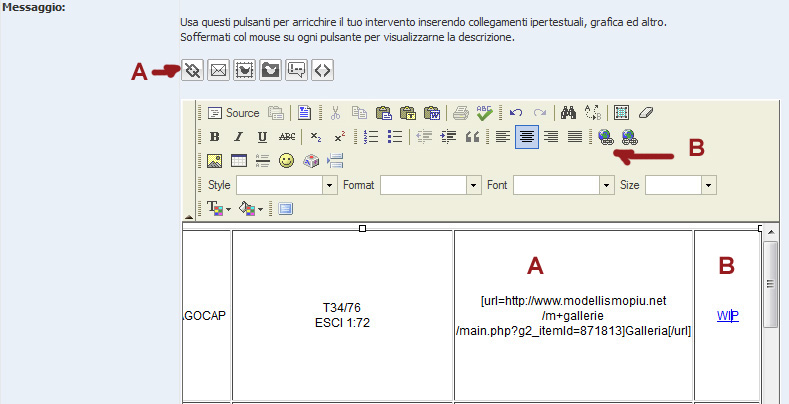The height and width of the screenshot is (404, 789).
Task: Justify the text alignment
Action: pos(575,137)
